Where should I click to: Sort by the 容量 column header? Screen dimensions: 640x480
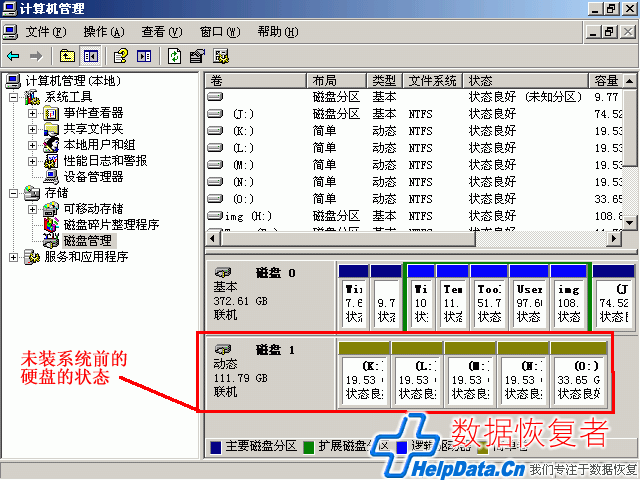(606, 81)
